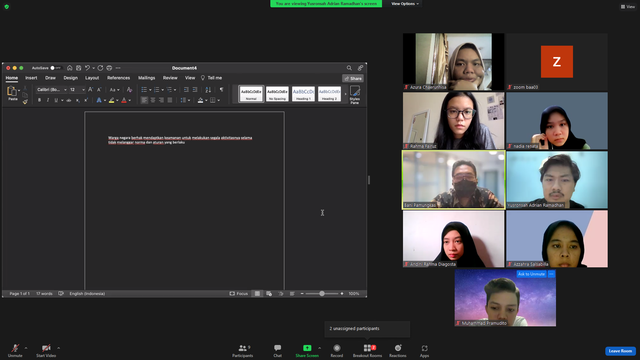This screenshot has width=640, height=360.
Task: Use the Format Painter brush
Action: tap(25, 102)
